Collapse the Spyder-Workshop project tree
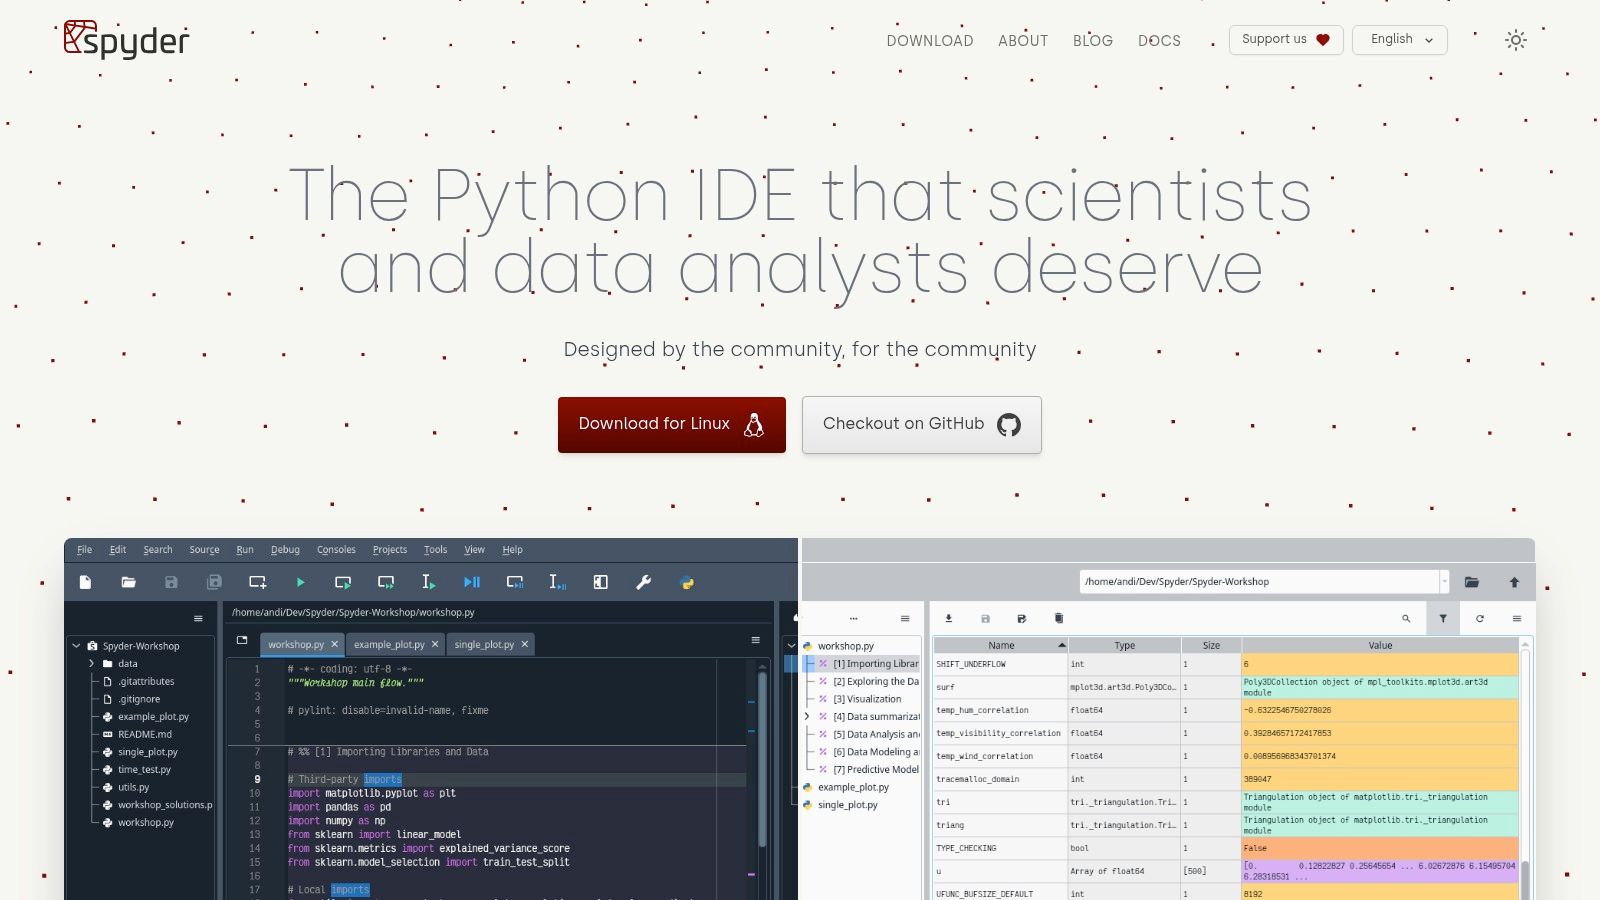1600x900 pixels. pos(77,645)
